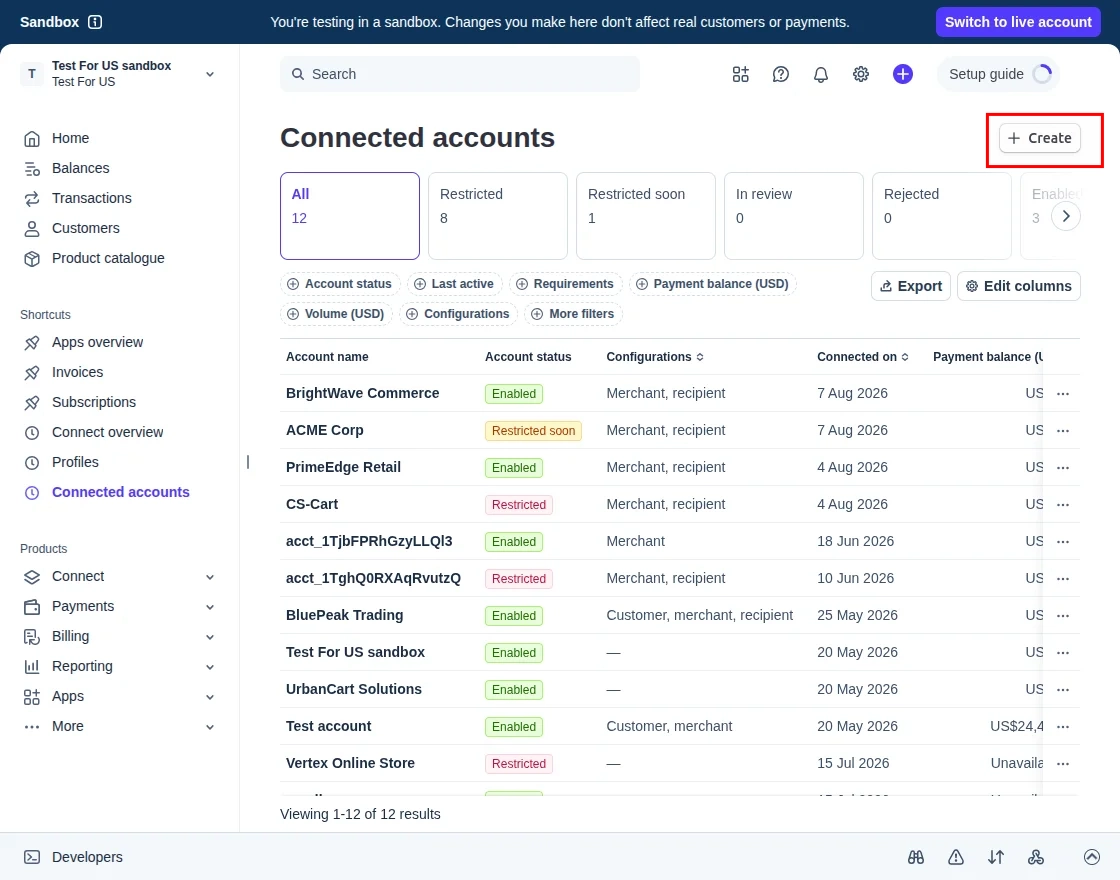
Task: Open row menu for BrightWave Commerce
Action: click(x=1063, y=394)
